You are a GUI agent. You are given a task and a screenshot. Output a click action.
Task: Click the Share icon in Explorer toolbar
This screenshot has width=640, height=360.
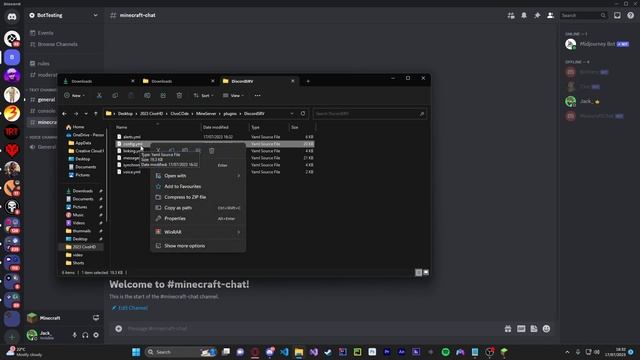(163, 96)
